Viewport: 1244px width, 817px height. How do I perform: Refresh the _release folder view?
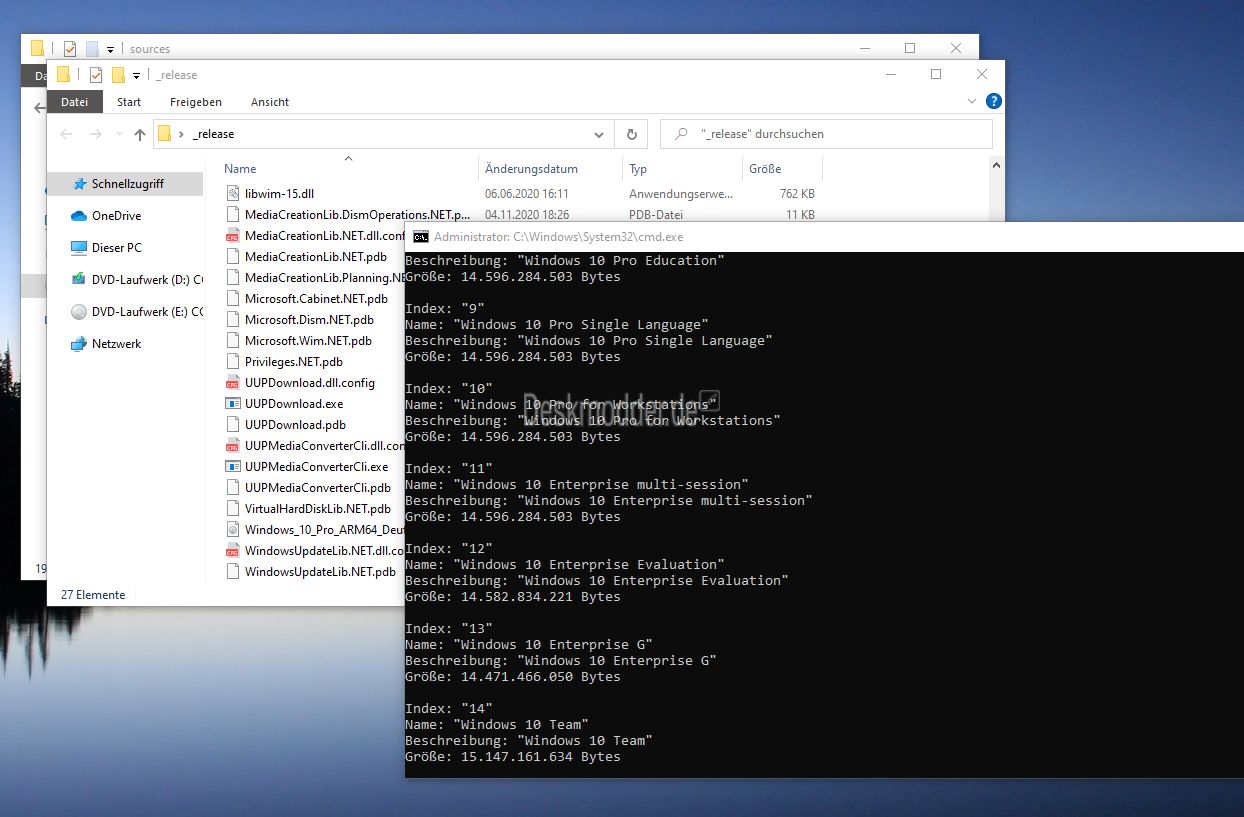pos(631,134)
